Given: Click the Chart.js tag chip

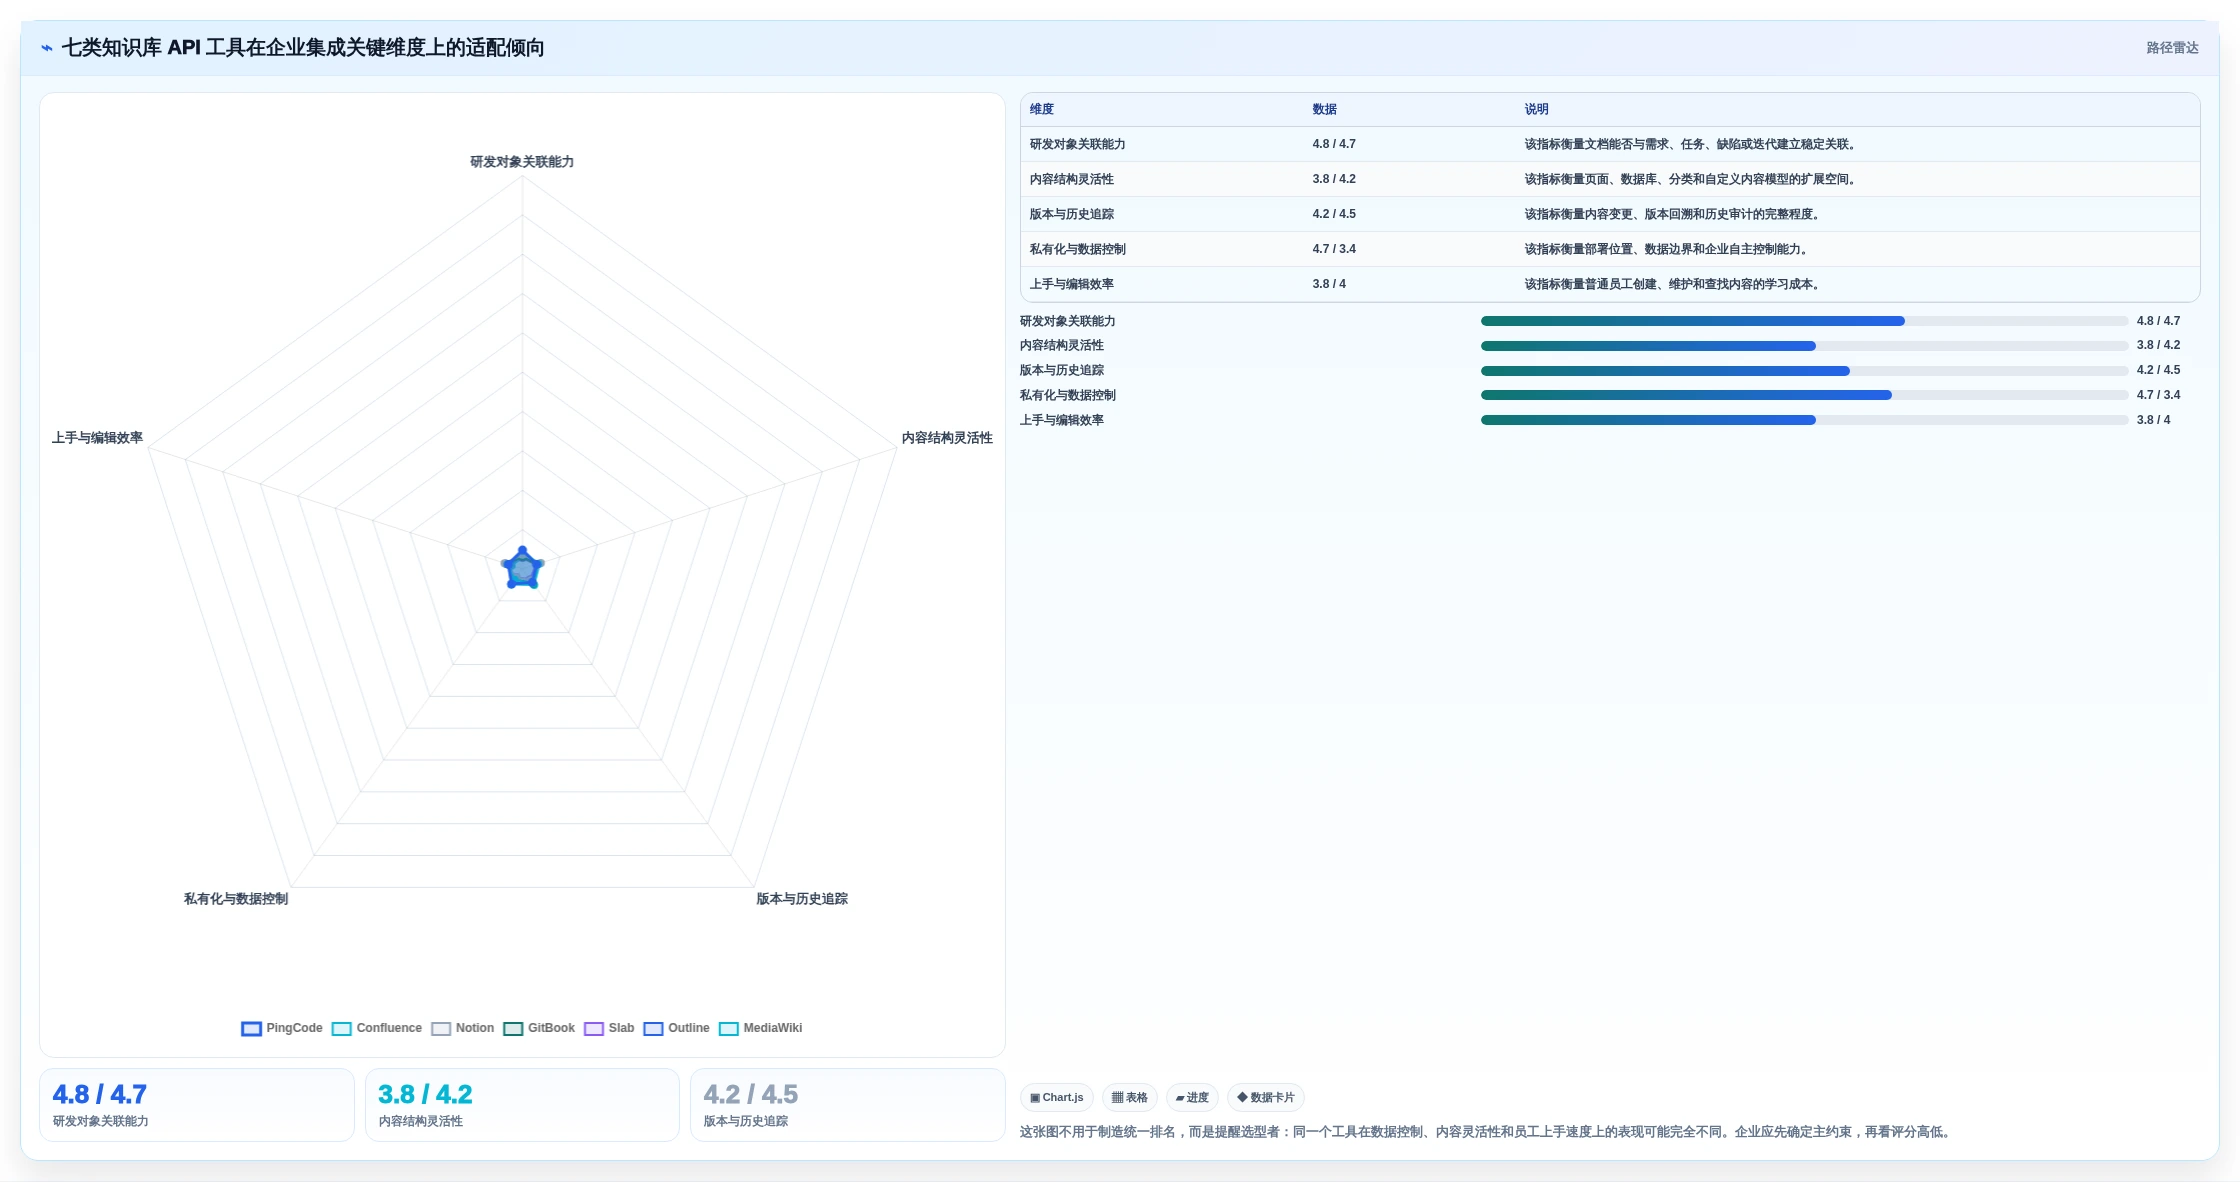Looking at the screenshot, I should click(1057, 1097).
